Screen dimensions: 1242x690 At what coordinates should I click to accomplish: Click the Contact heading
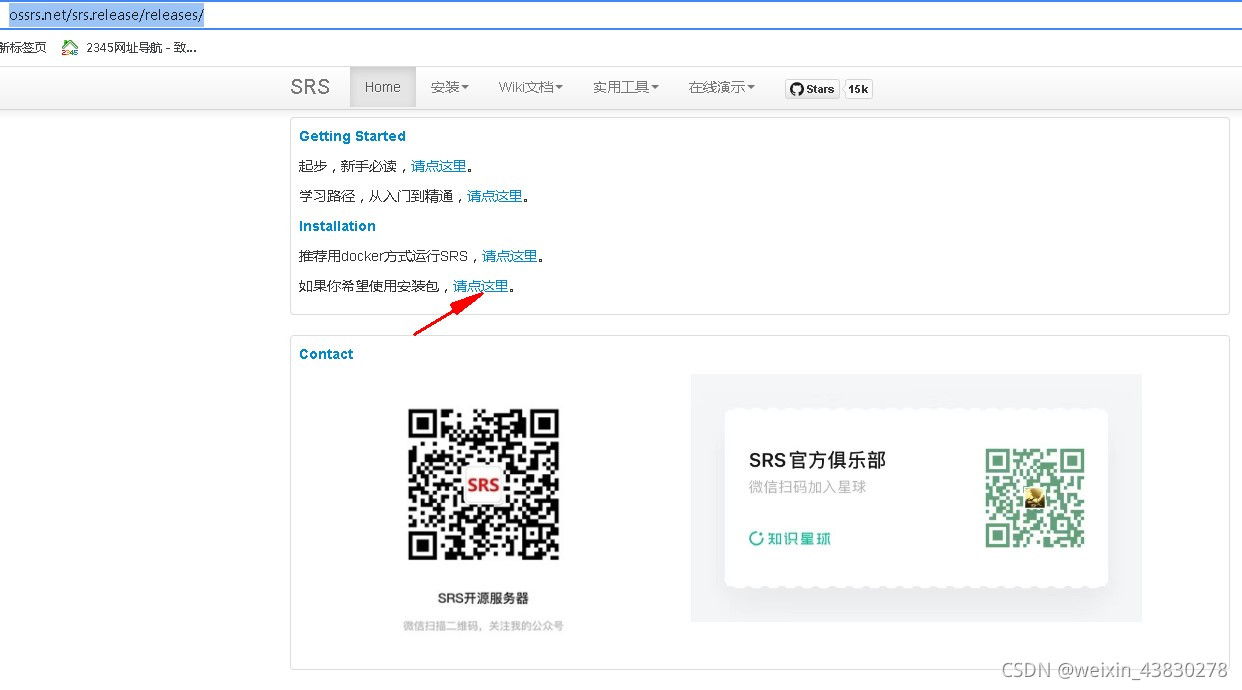(x=326, y=354)
